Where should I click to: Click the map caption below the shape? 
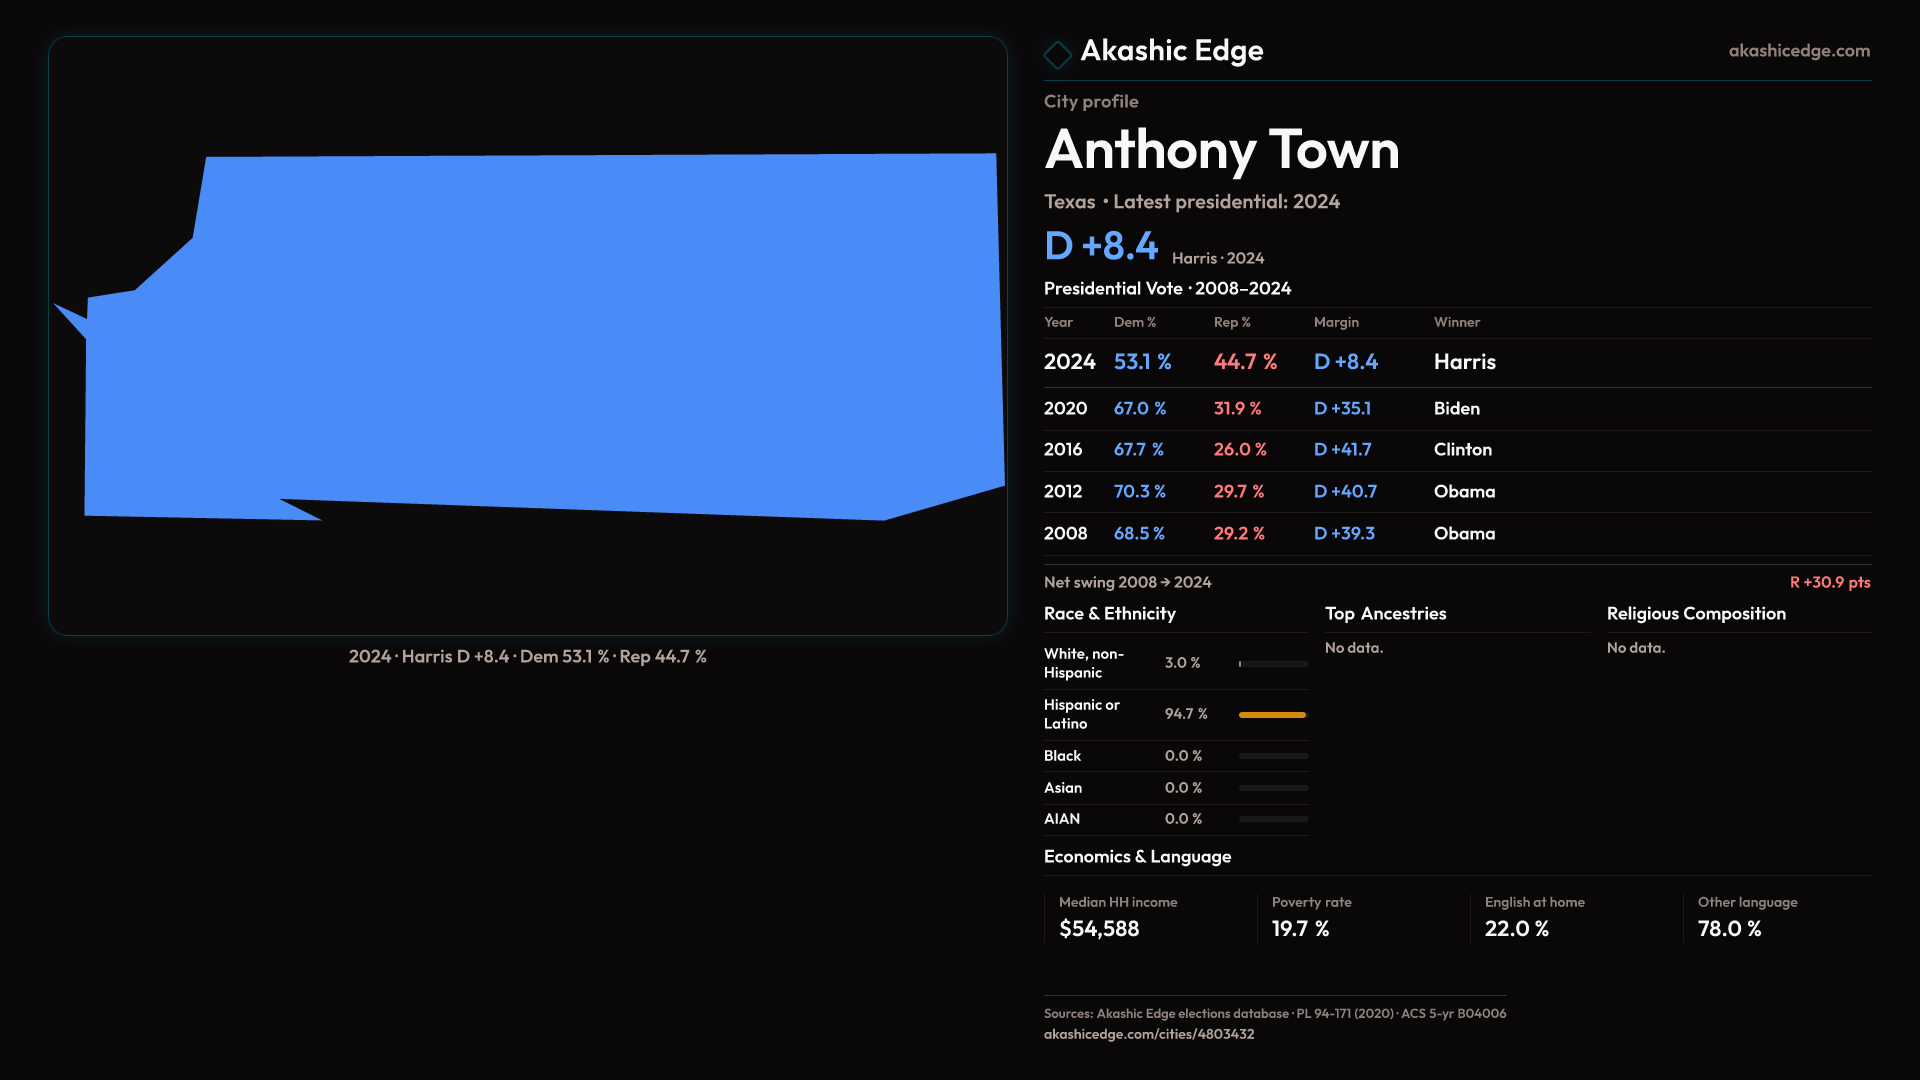pyautogui.click(x=527, y=657)
